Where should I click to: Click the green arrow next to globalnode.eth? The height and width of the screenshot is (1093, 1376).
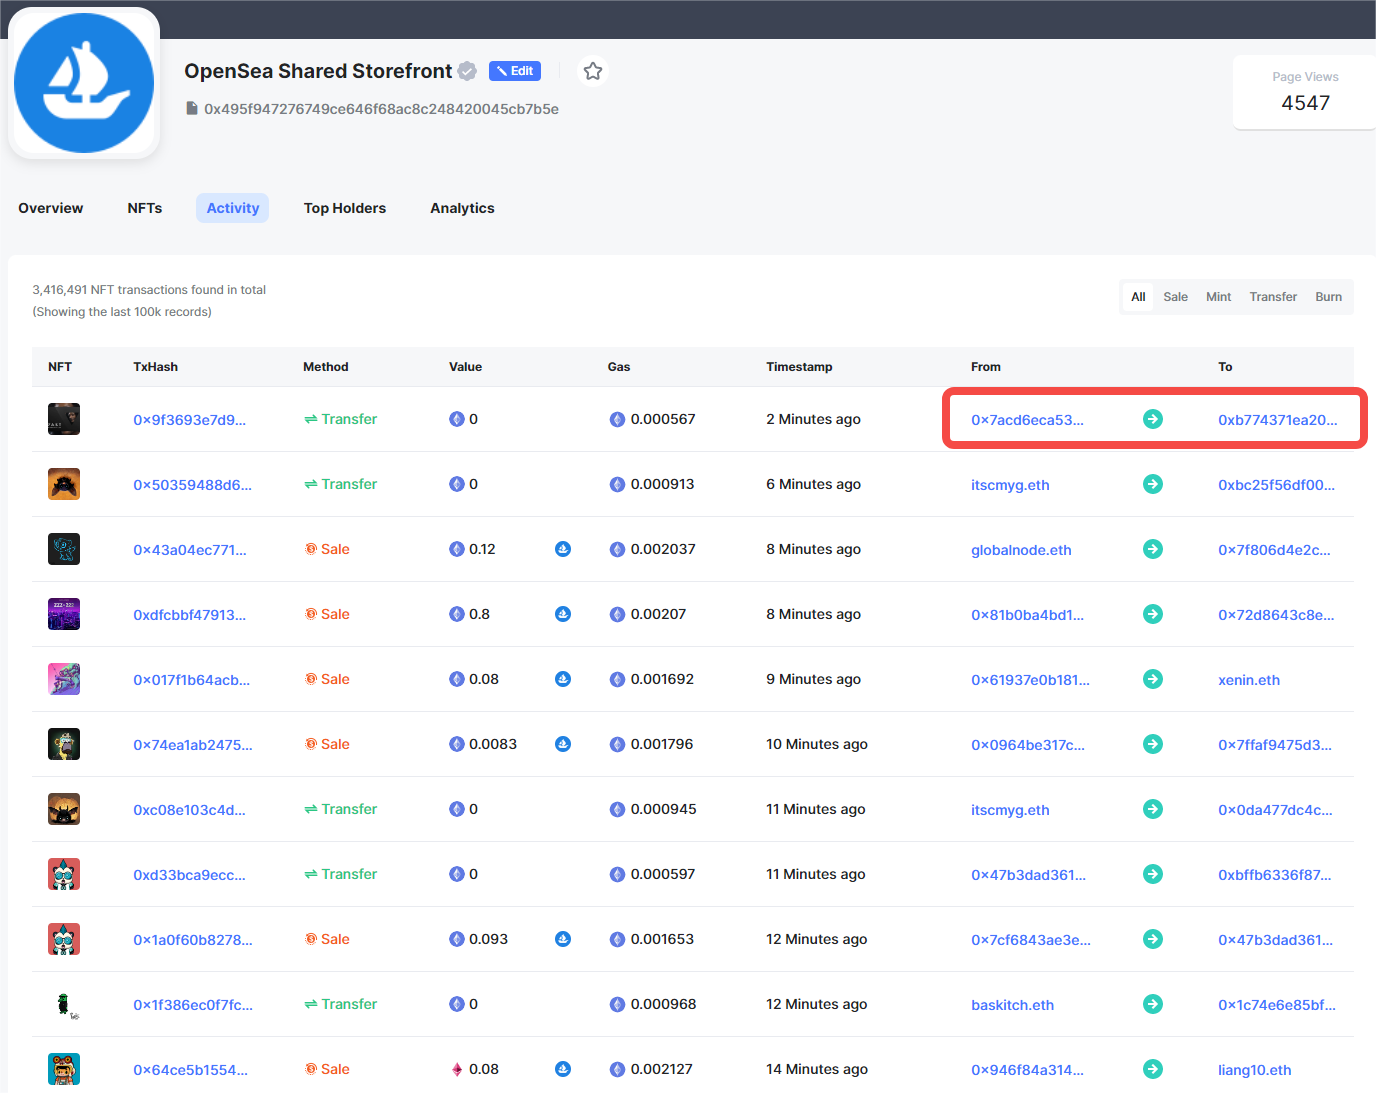pos(1153,549)
